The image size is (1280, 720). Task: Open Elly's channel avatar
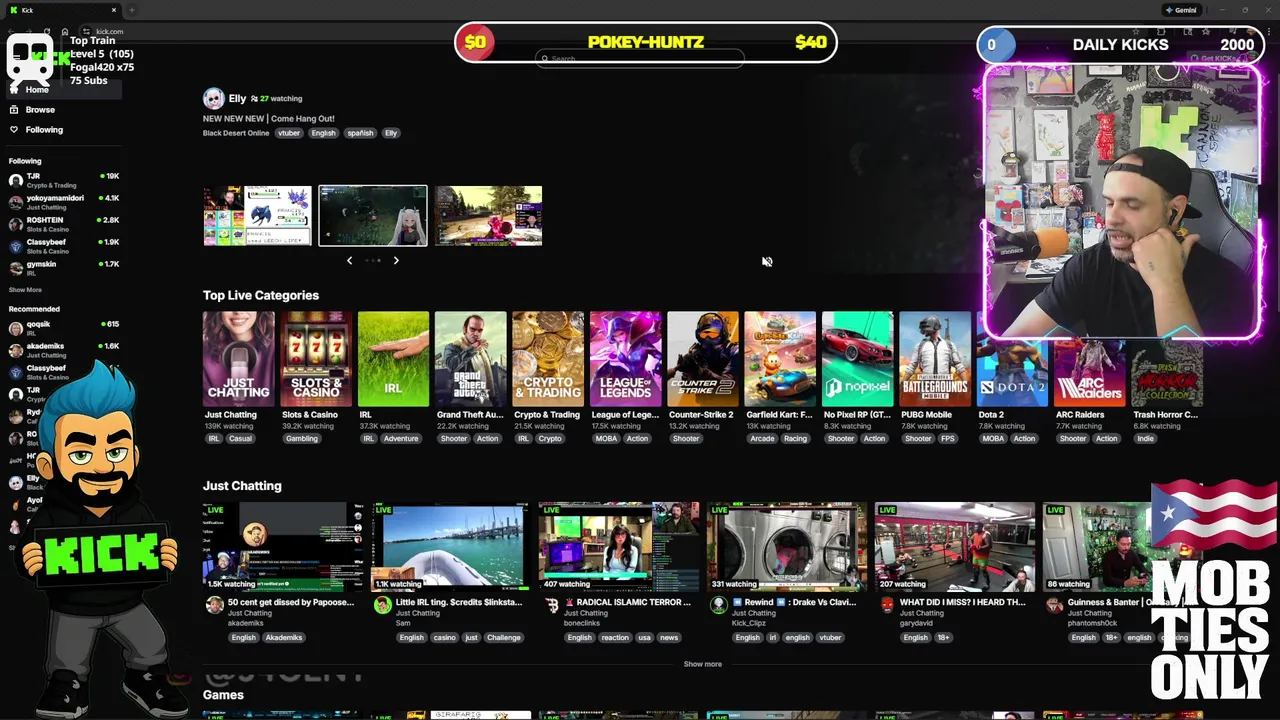213,98
